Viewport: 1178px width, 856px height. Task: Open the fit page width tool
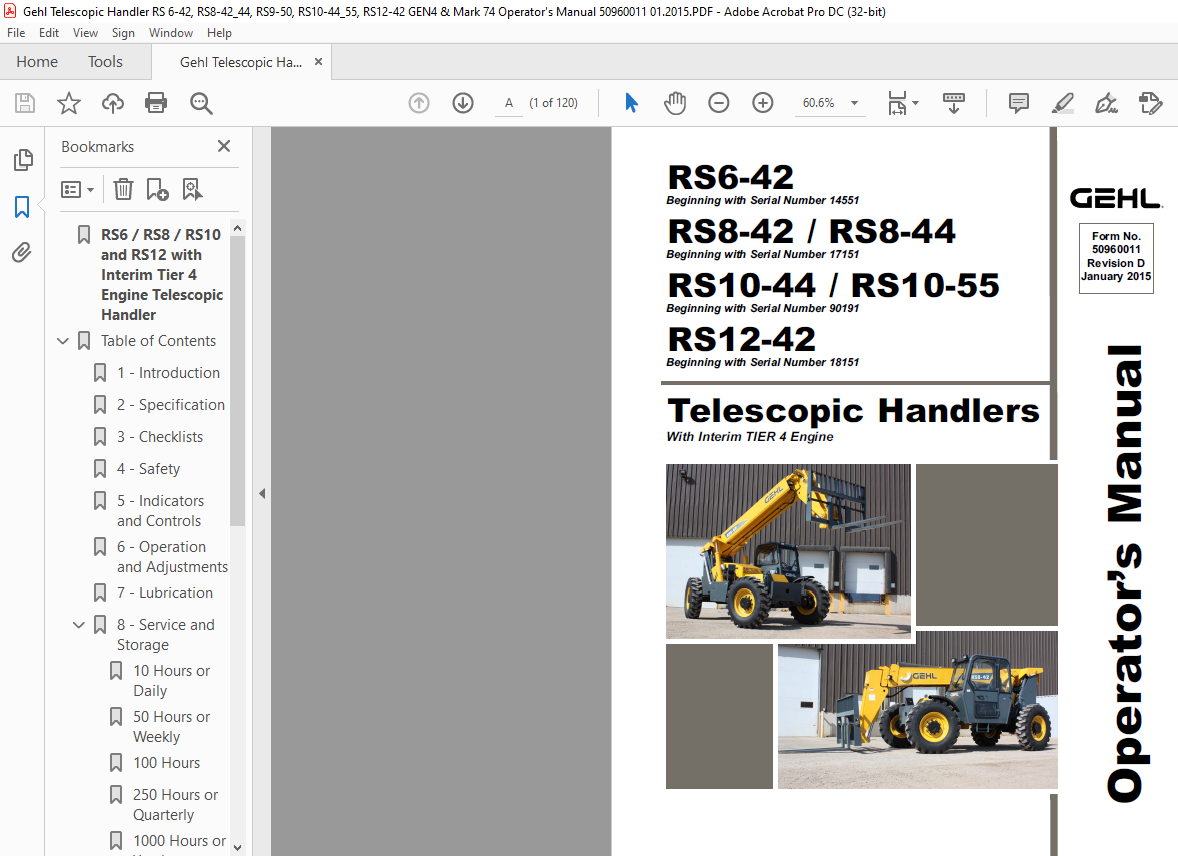898,103
